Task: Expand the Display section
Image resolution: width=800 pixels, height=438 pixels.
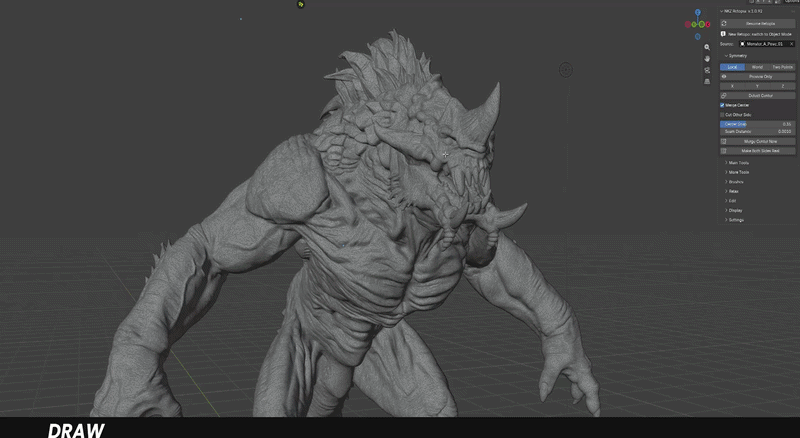Action: click(x=734, y=210)
